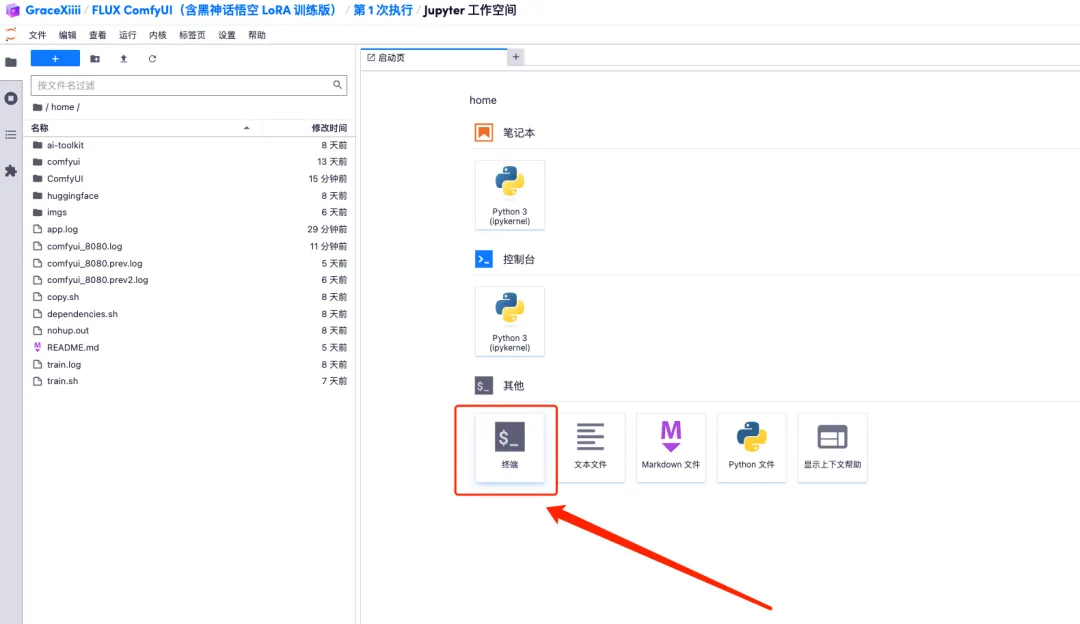Screen dimensions: 1080x624
Task: Open the extension manager puzzle icon
Action: 11,171
